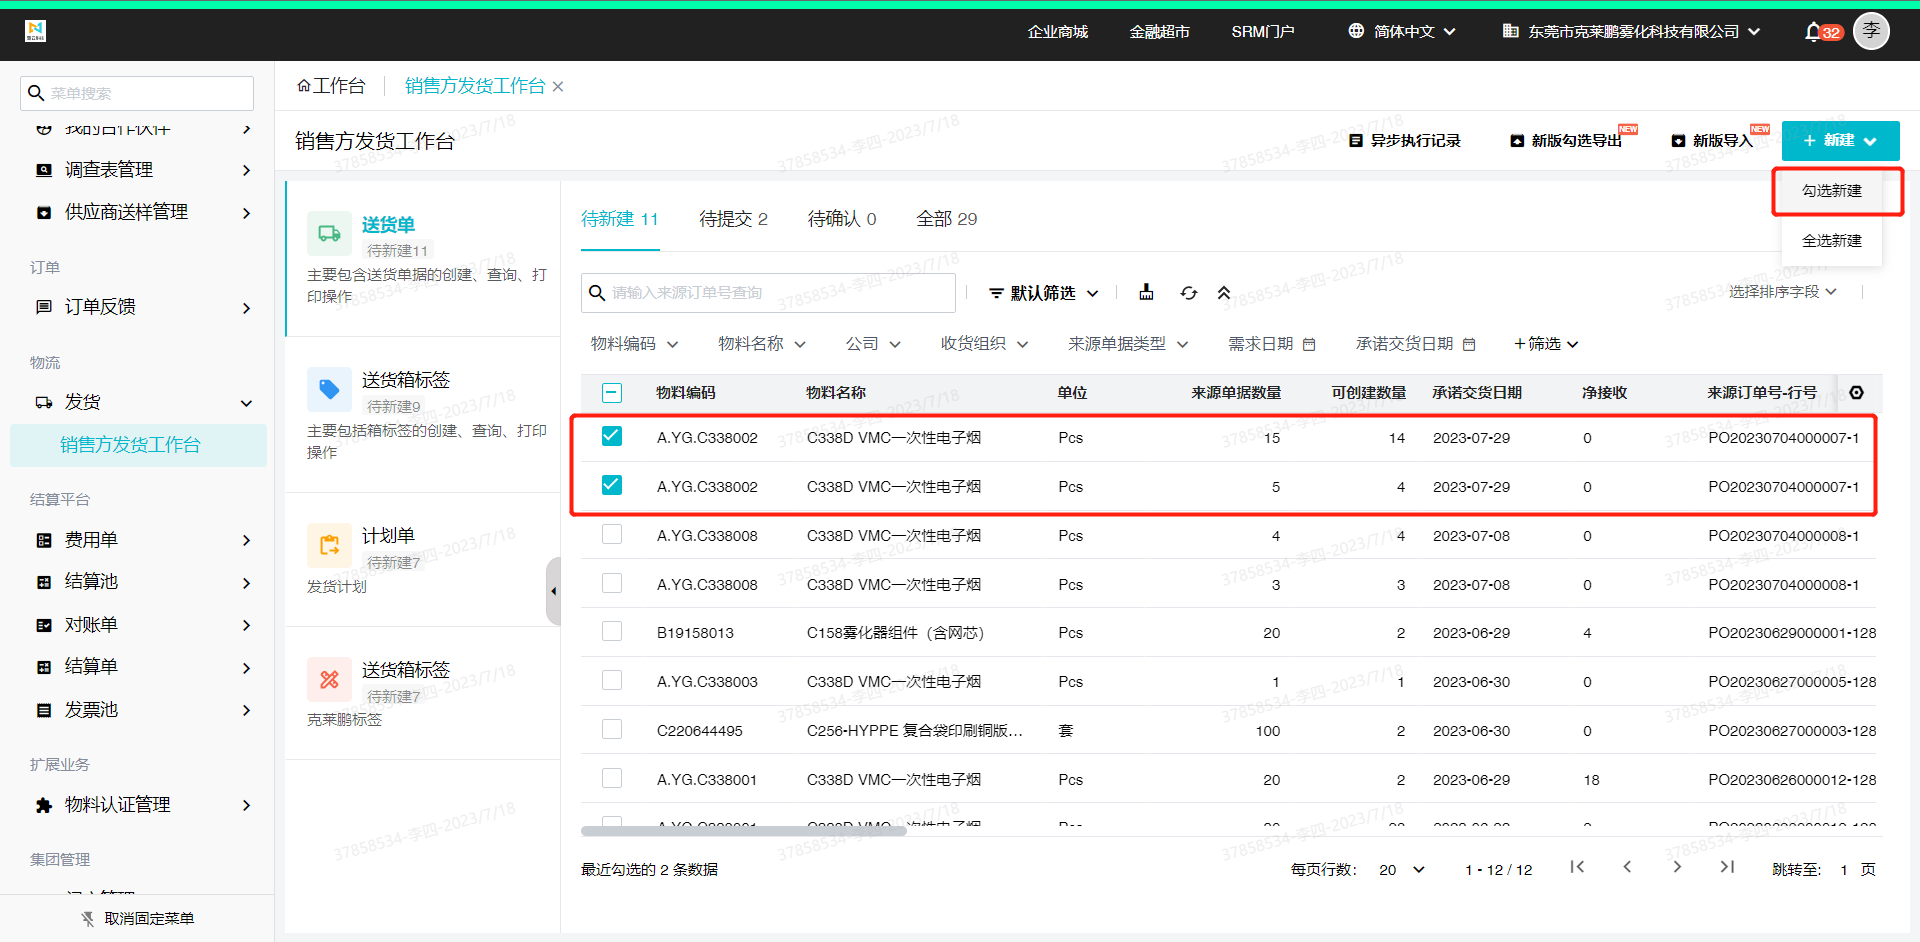
Task: Open user avatar 李 menu
Action: pyautogui.click(x=1871, y=31)
